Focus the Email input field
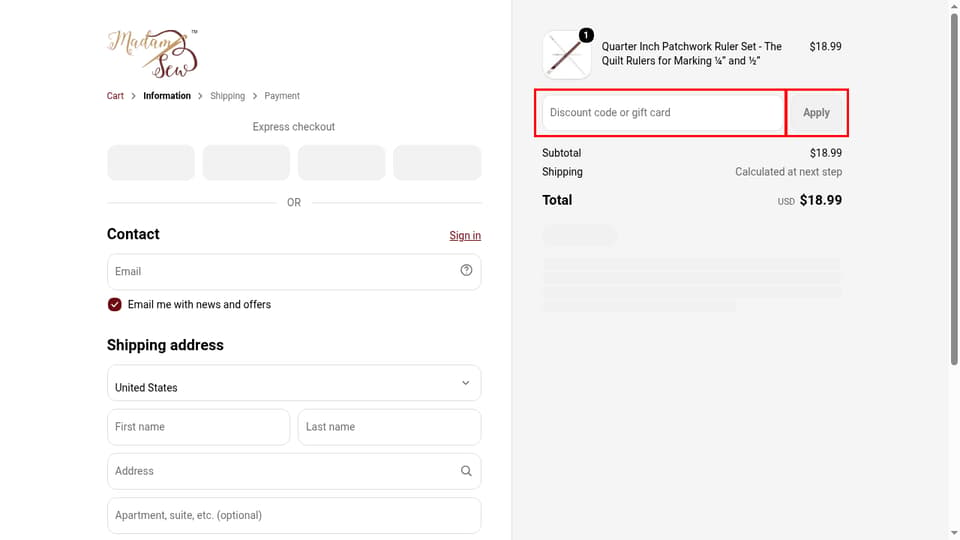 coord(294,272)
